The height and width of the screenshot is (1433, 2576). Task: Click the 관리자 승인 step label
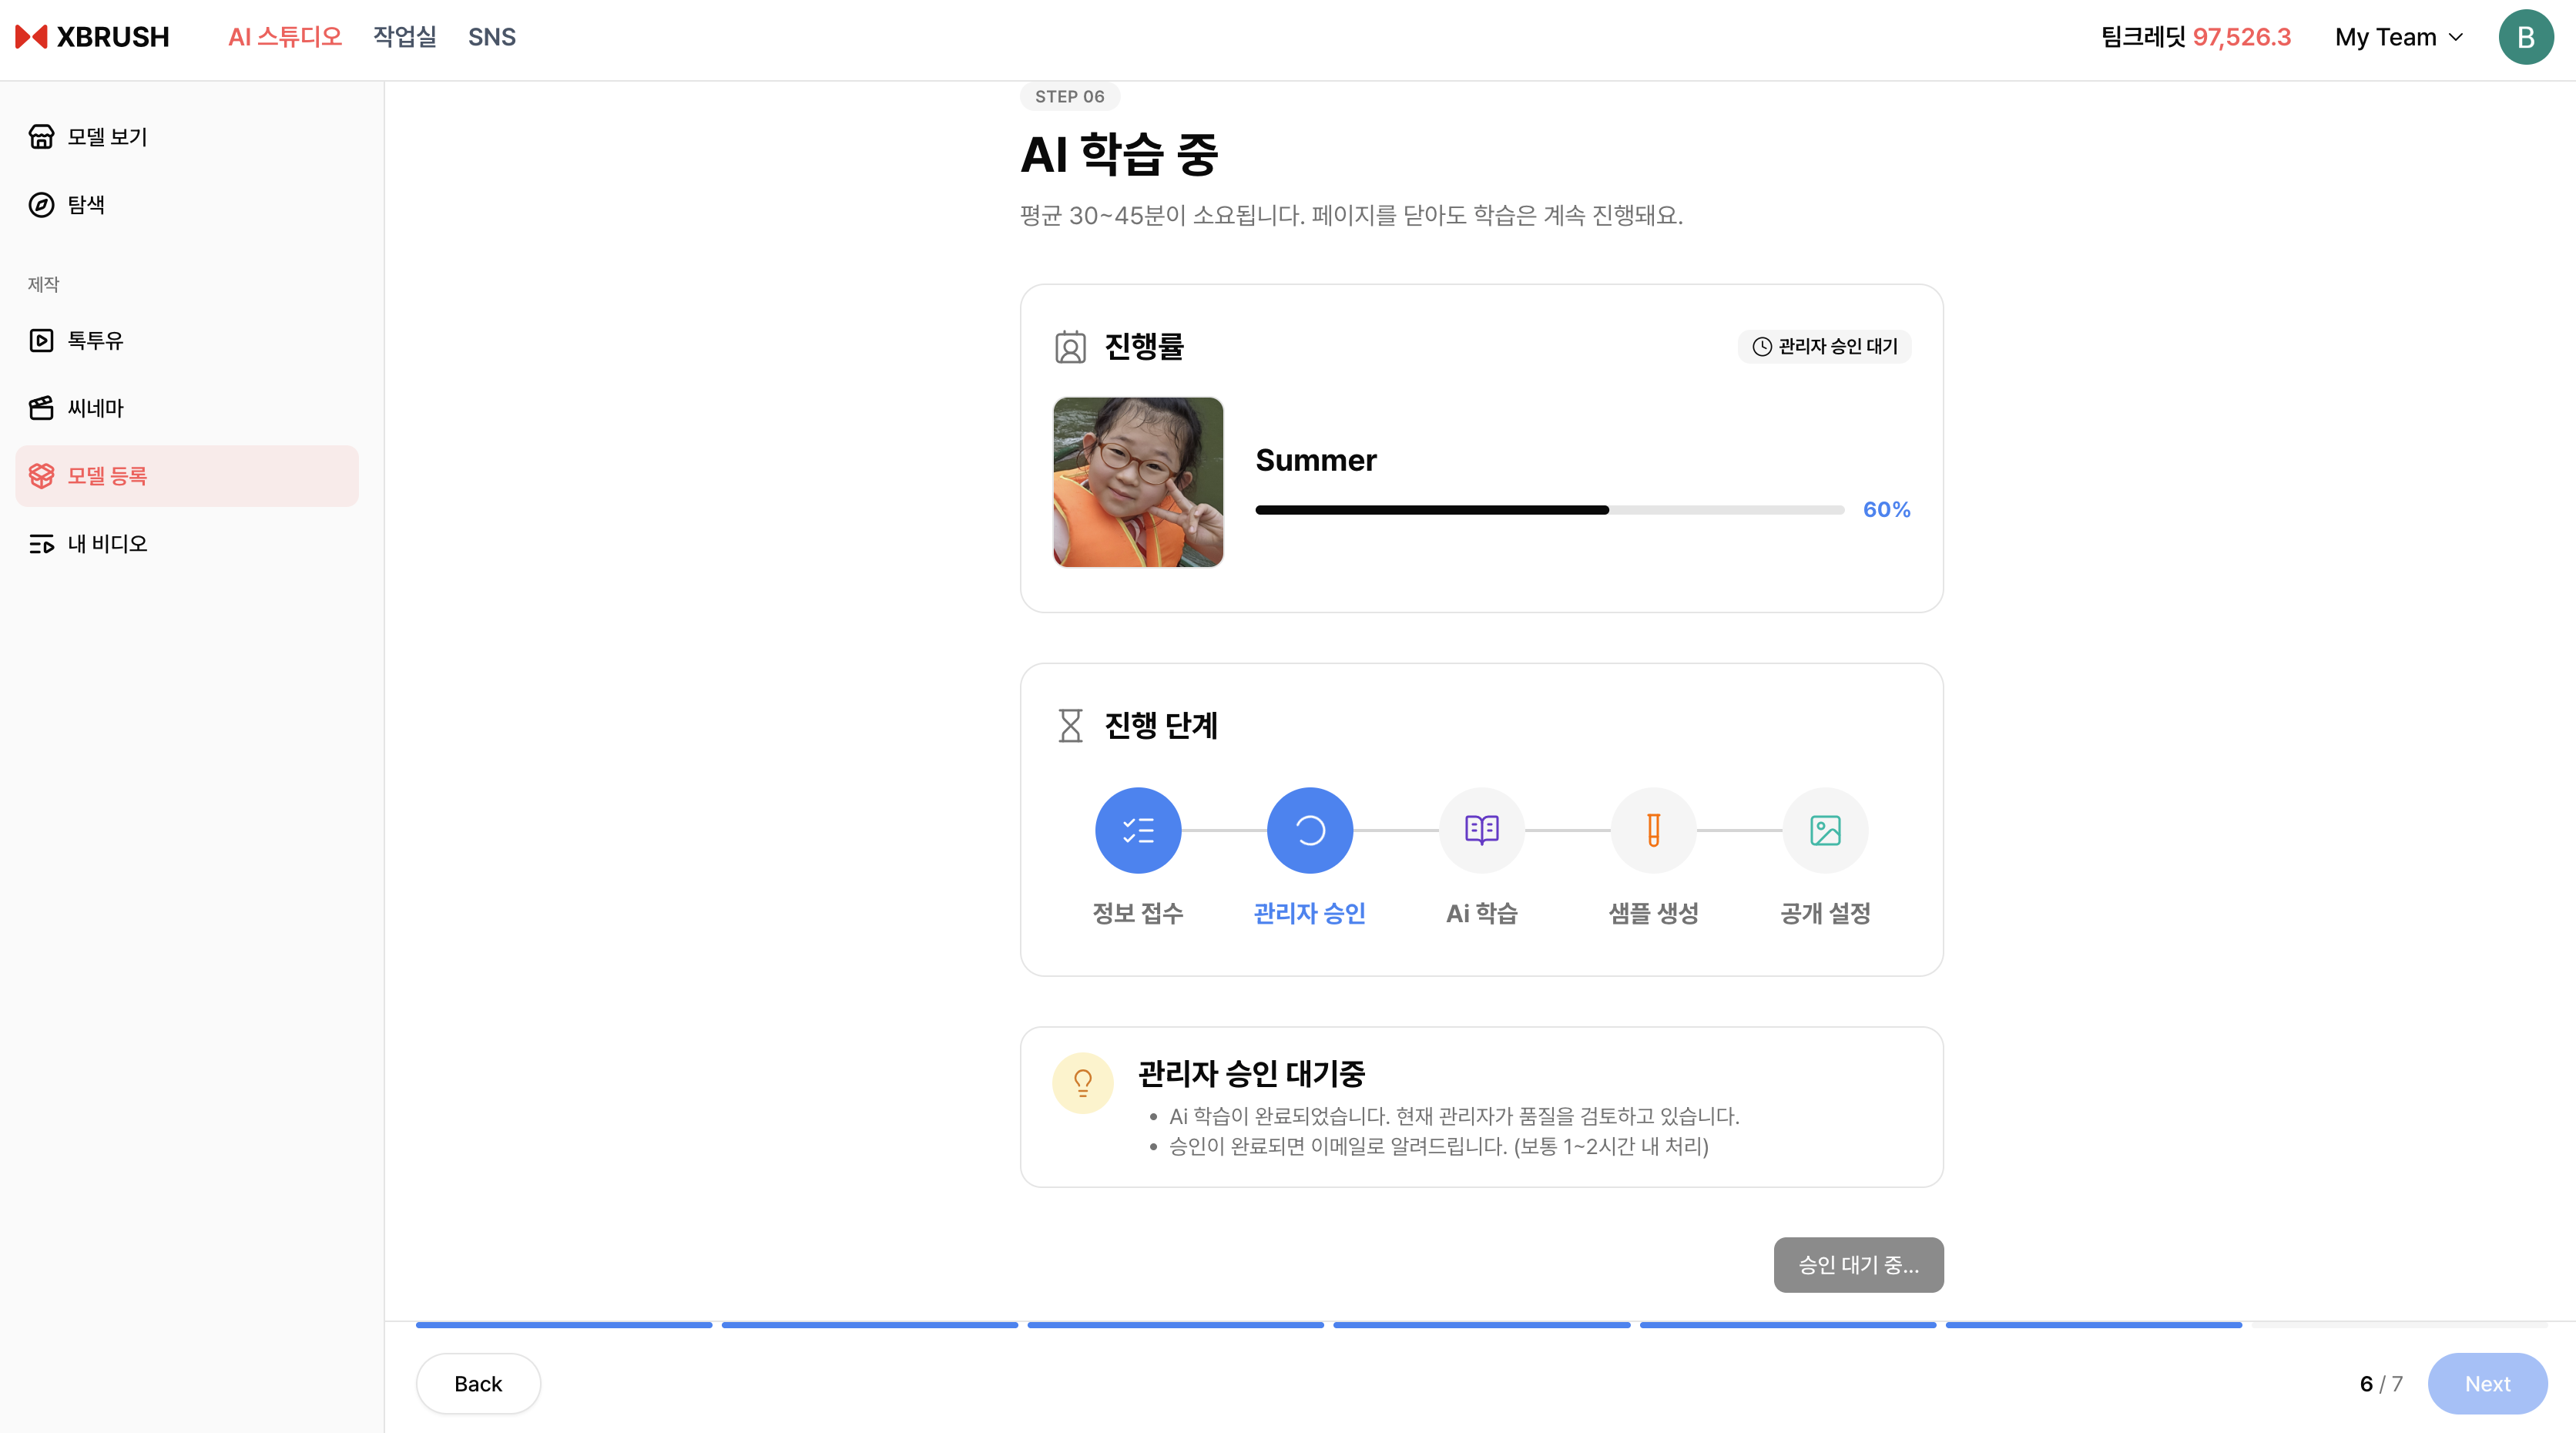pos(1310,912)
